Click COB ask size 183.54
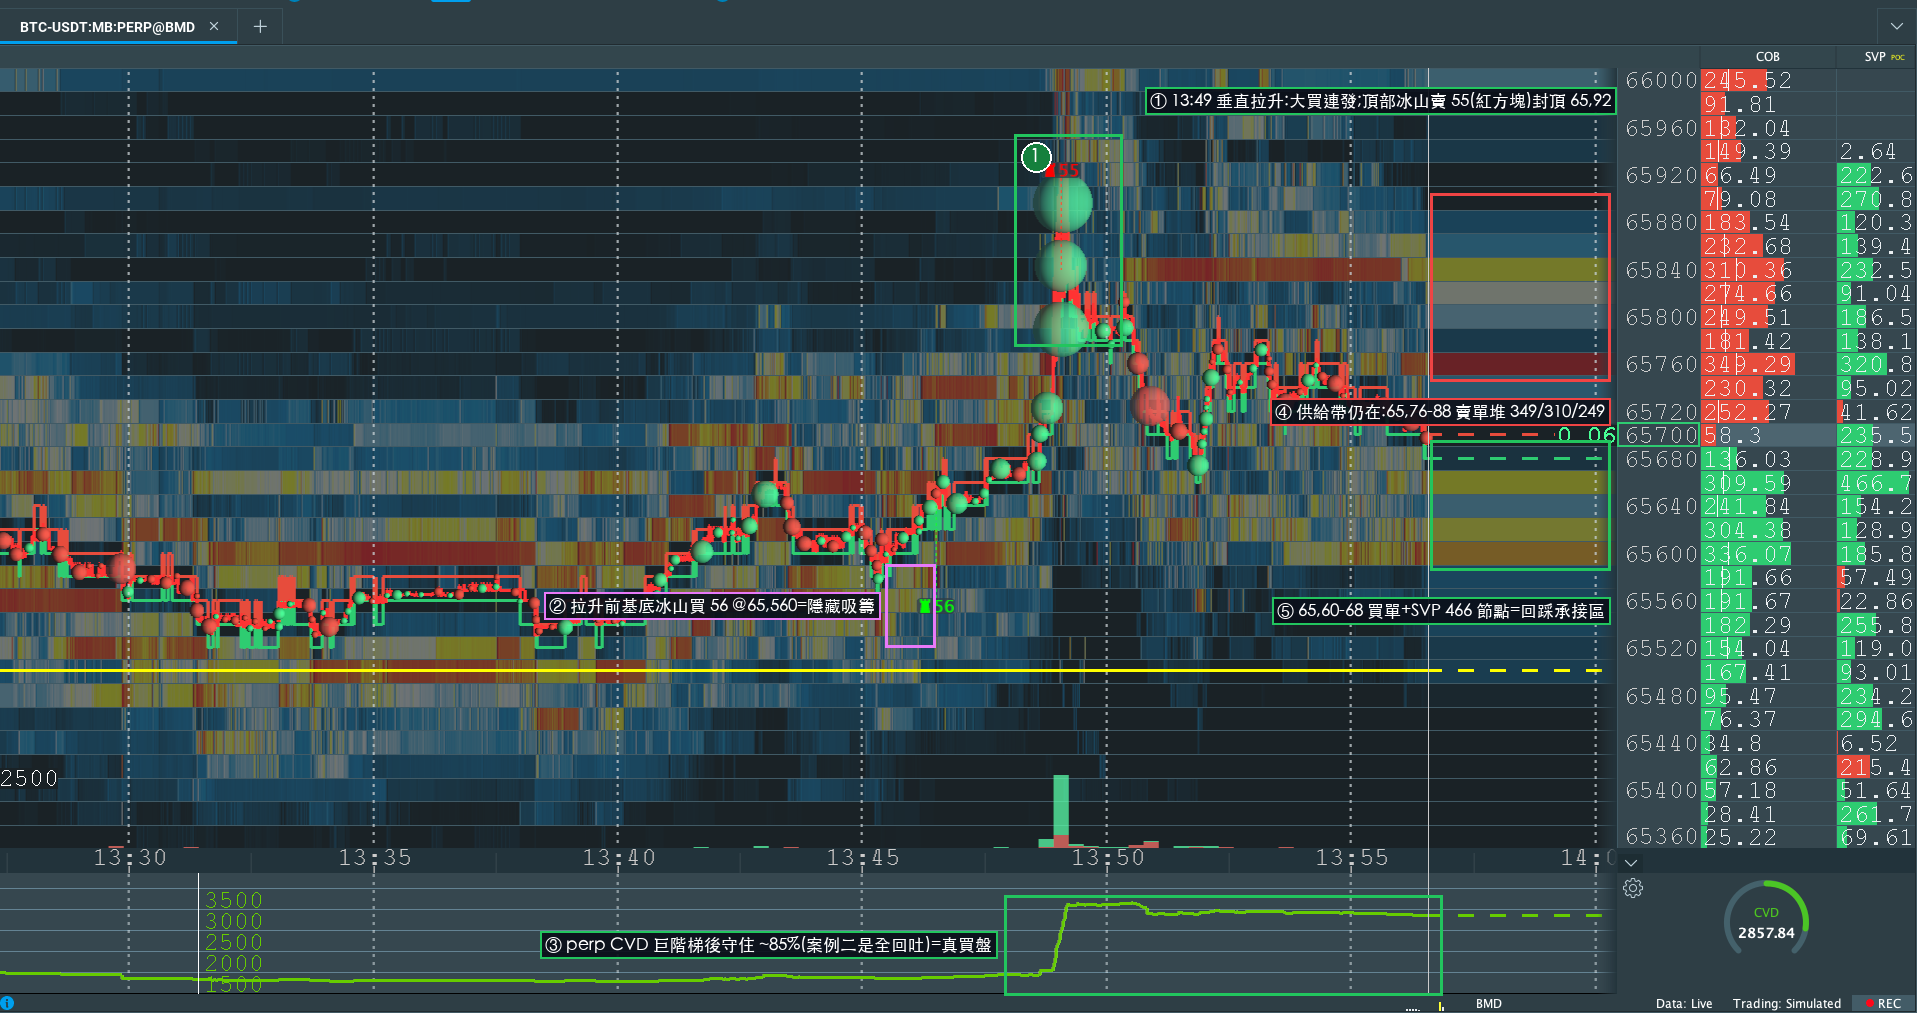Viewport: 1917px width, 1013px height. tap(1747, 222)
